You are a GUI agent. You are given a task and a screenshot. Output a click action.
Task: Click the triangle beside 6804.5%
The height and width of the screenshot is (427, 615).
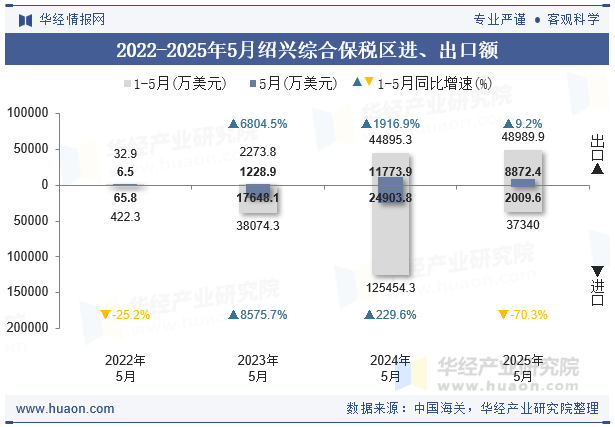(x=234, y=124)
